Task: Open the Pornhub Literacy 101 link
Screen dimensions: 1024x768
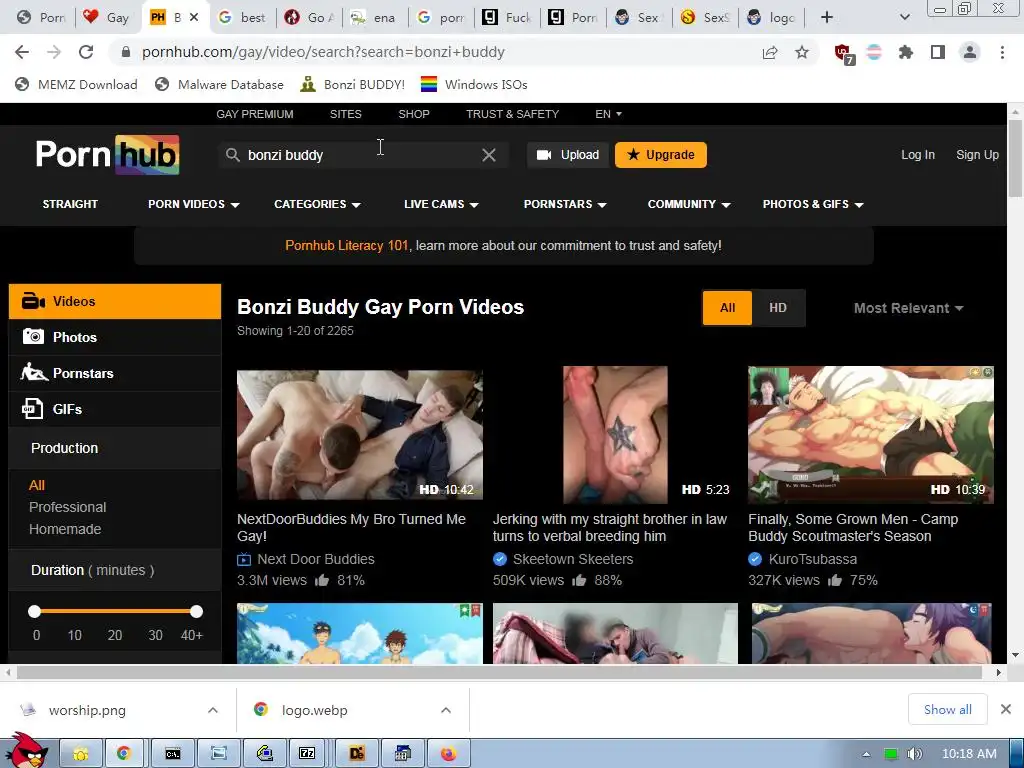Action: (347, 246)
